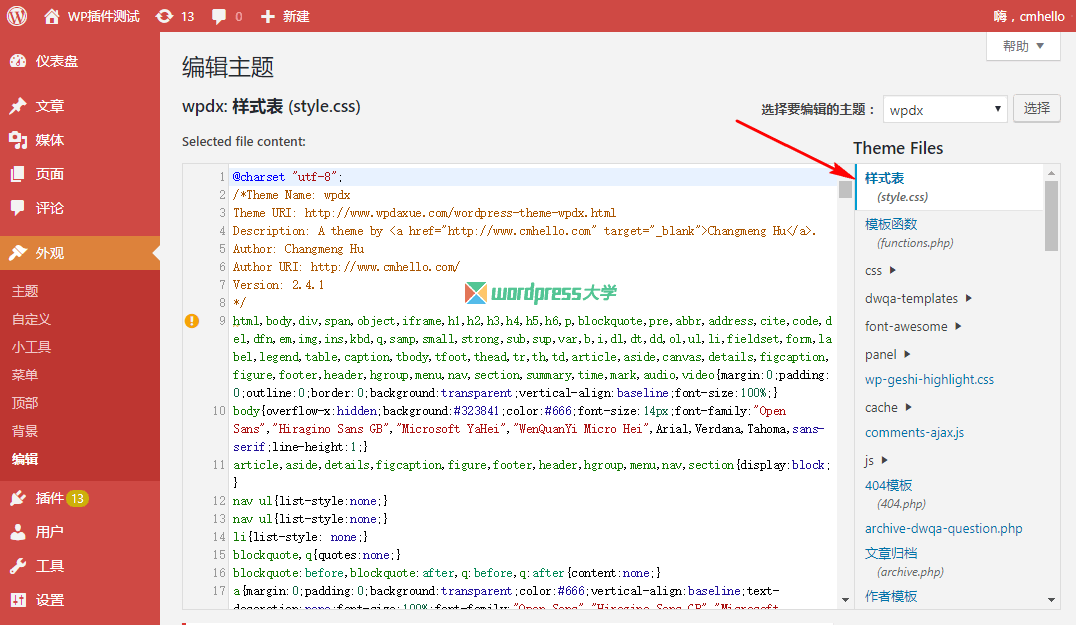Click the "Theme Files" heading
1076x625 pixels.
tap(898, 148)
